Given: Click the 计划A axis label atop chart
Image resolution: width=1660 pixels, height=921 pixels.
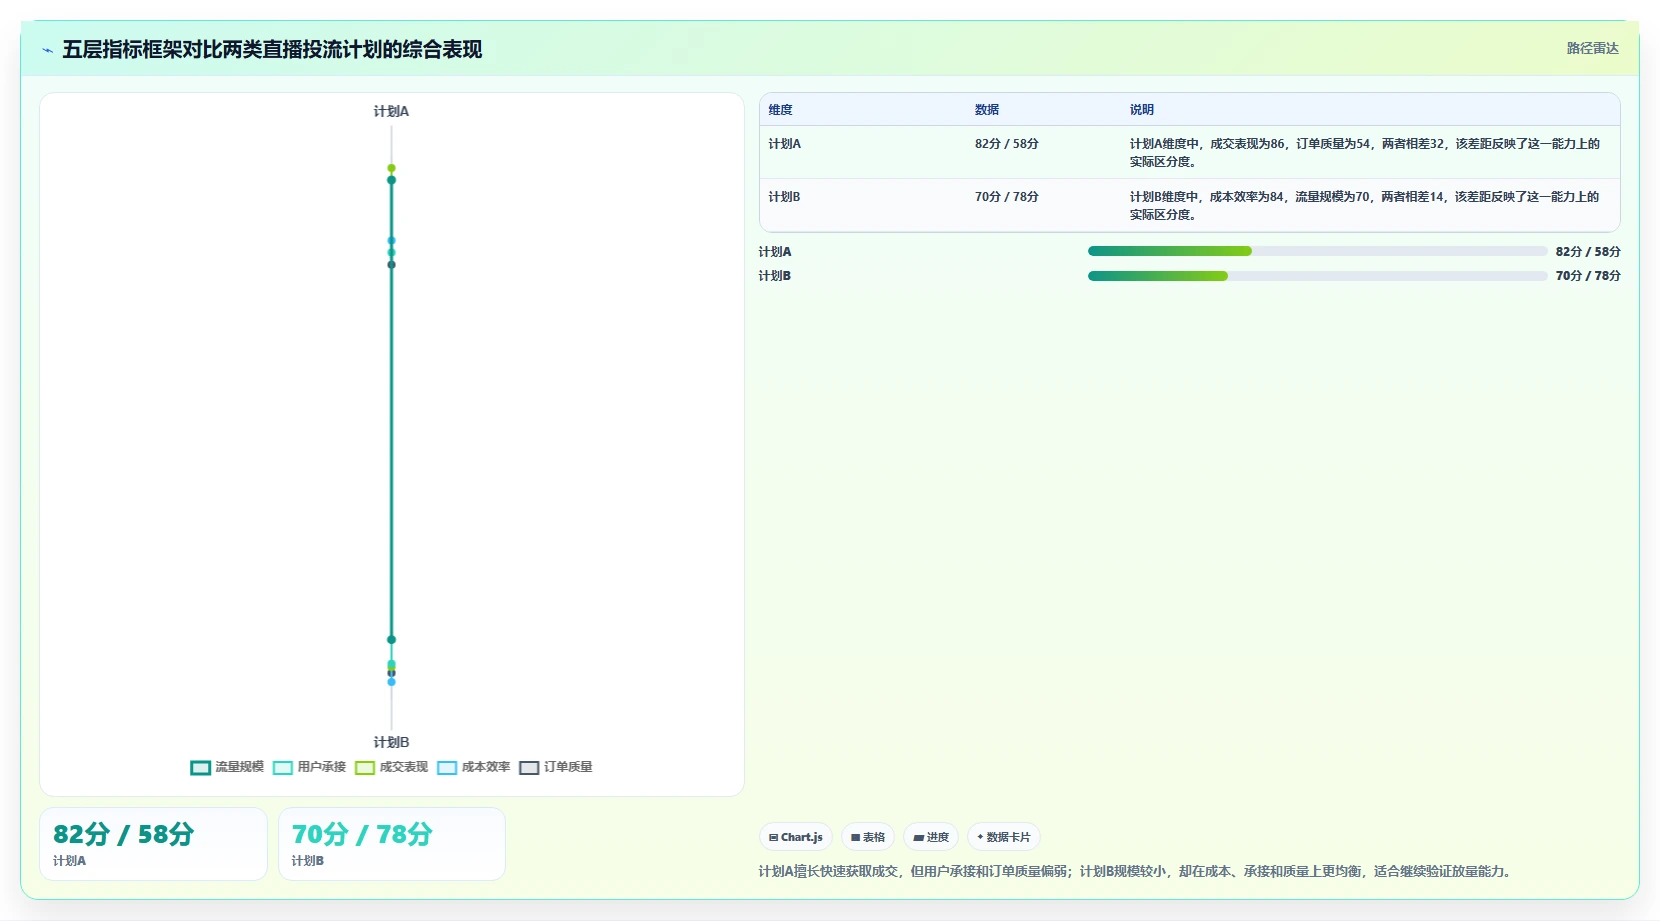Looking at the screenshot, I should point(391,111).
